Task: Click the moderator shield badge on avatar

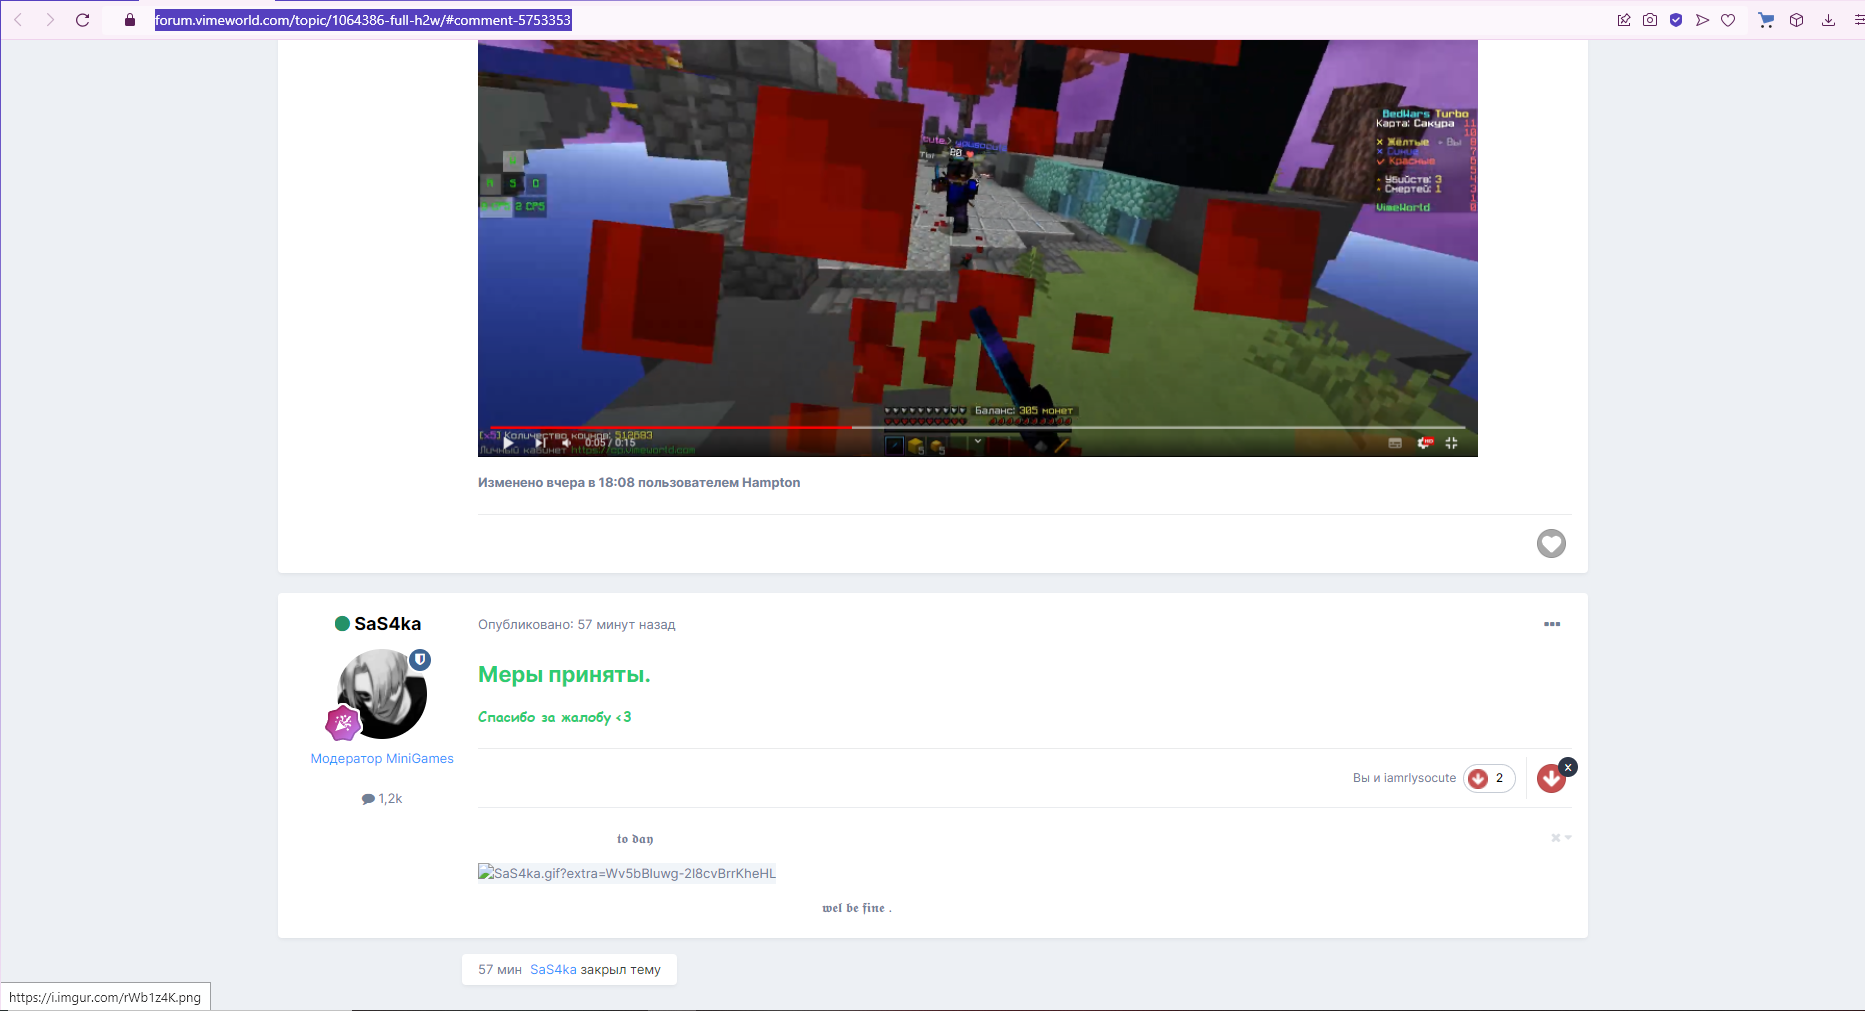Action: [x=420, y=660]
